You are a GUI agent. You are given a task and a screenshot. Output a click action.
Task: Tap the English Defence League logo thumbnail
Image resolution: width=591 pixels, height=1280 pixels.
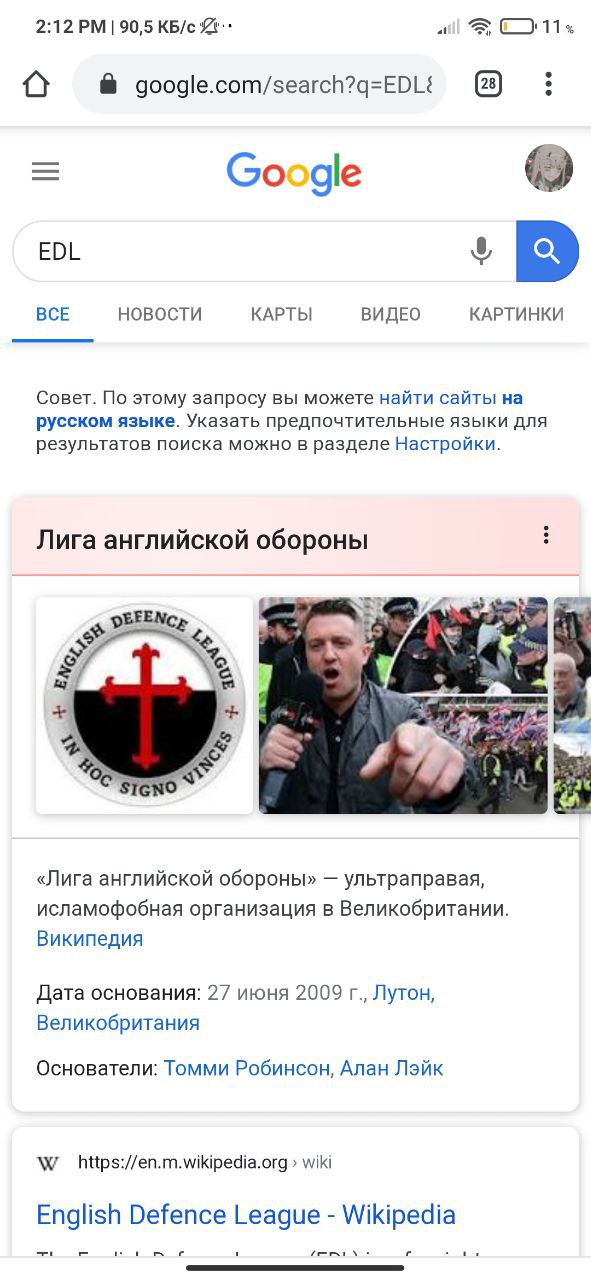click(x=144, y=705)
